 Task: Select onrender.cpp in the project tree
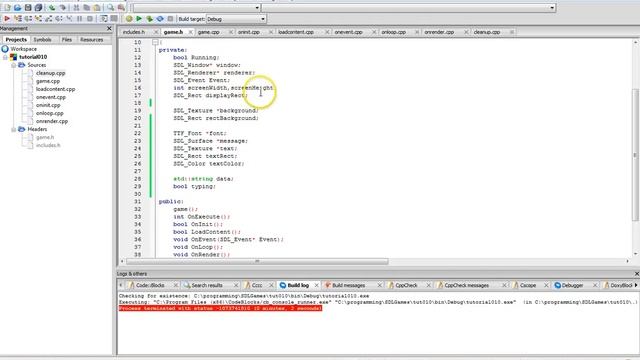52,121
